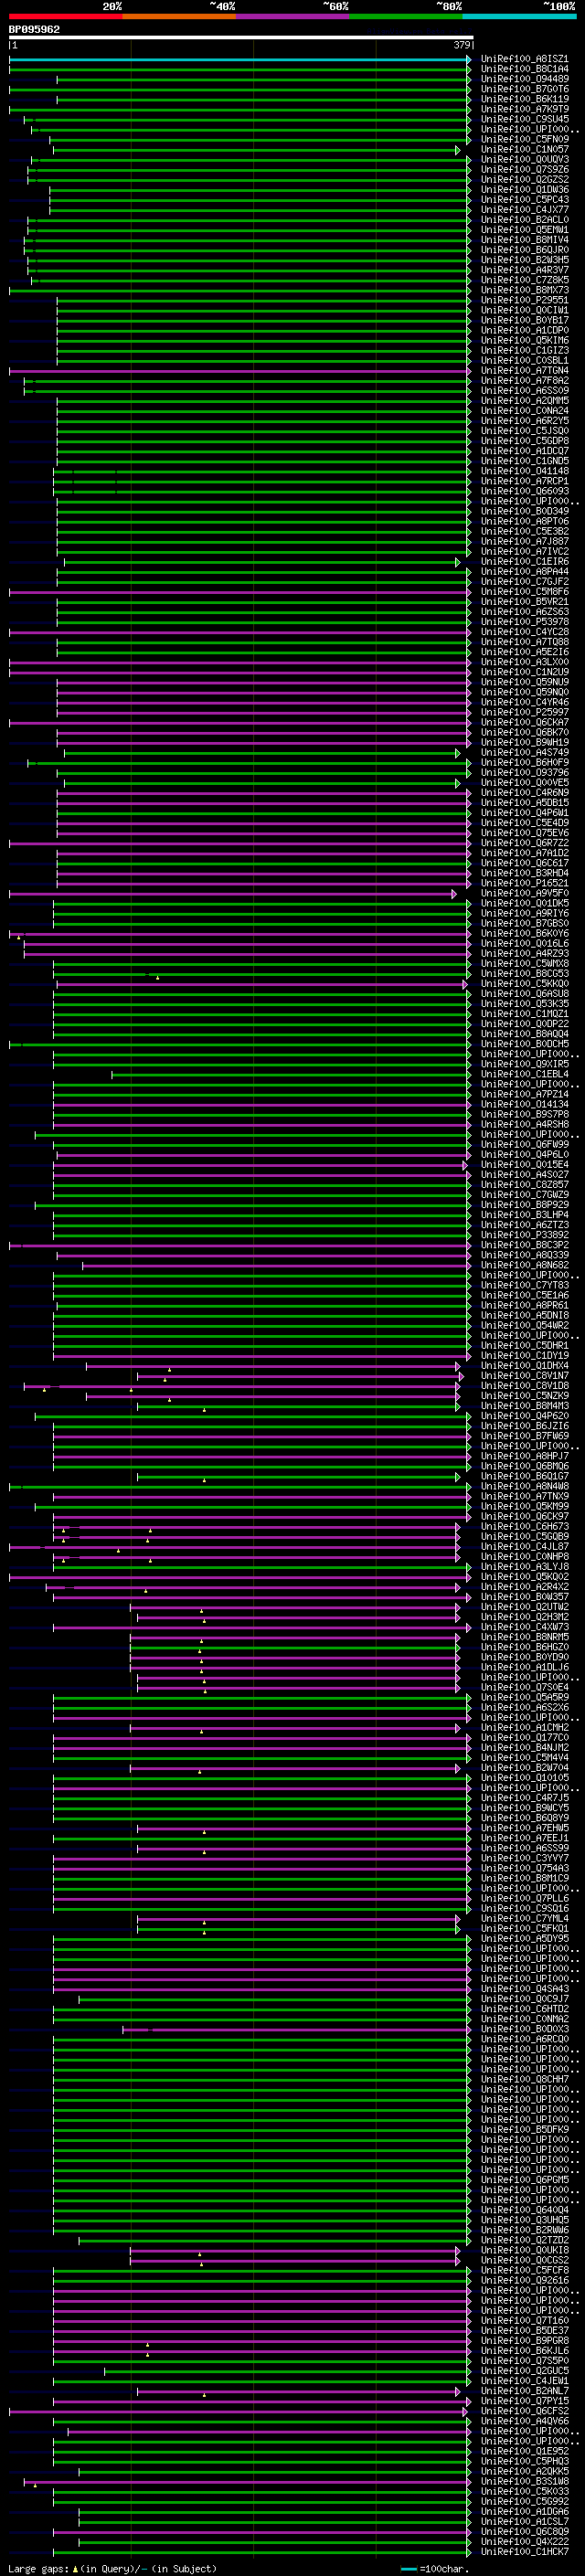Click the cyan ~100% identity color segment

point(519,16)
